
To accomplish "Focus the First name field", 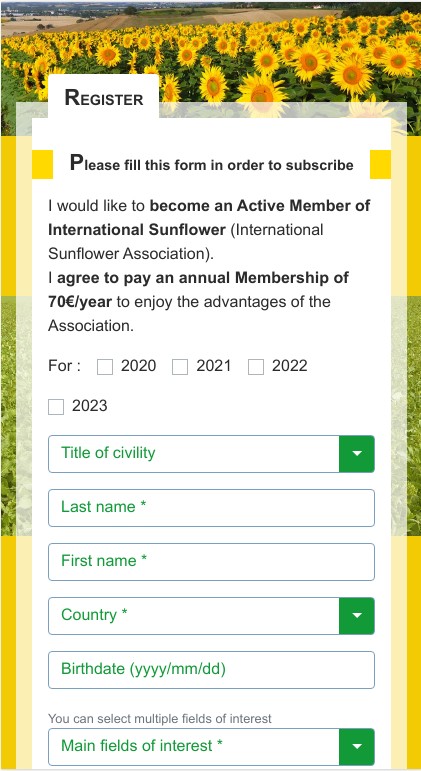I will tap(211, 562).
